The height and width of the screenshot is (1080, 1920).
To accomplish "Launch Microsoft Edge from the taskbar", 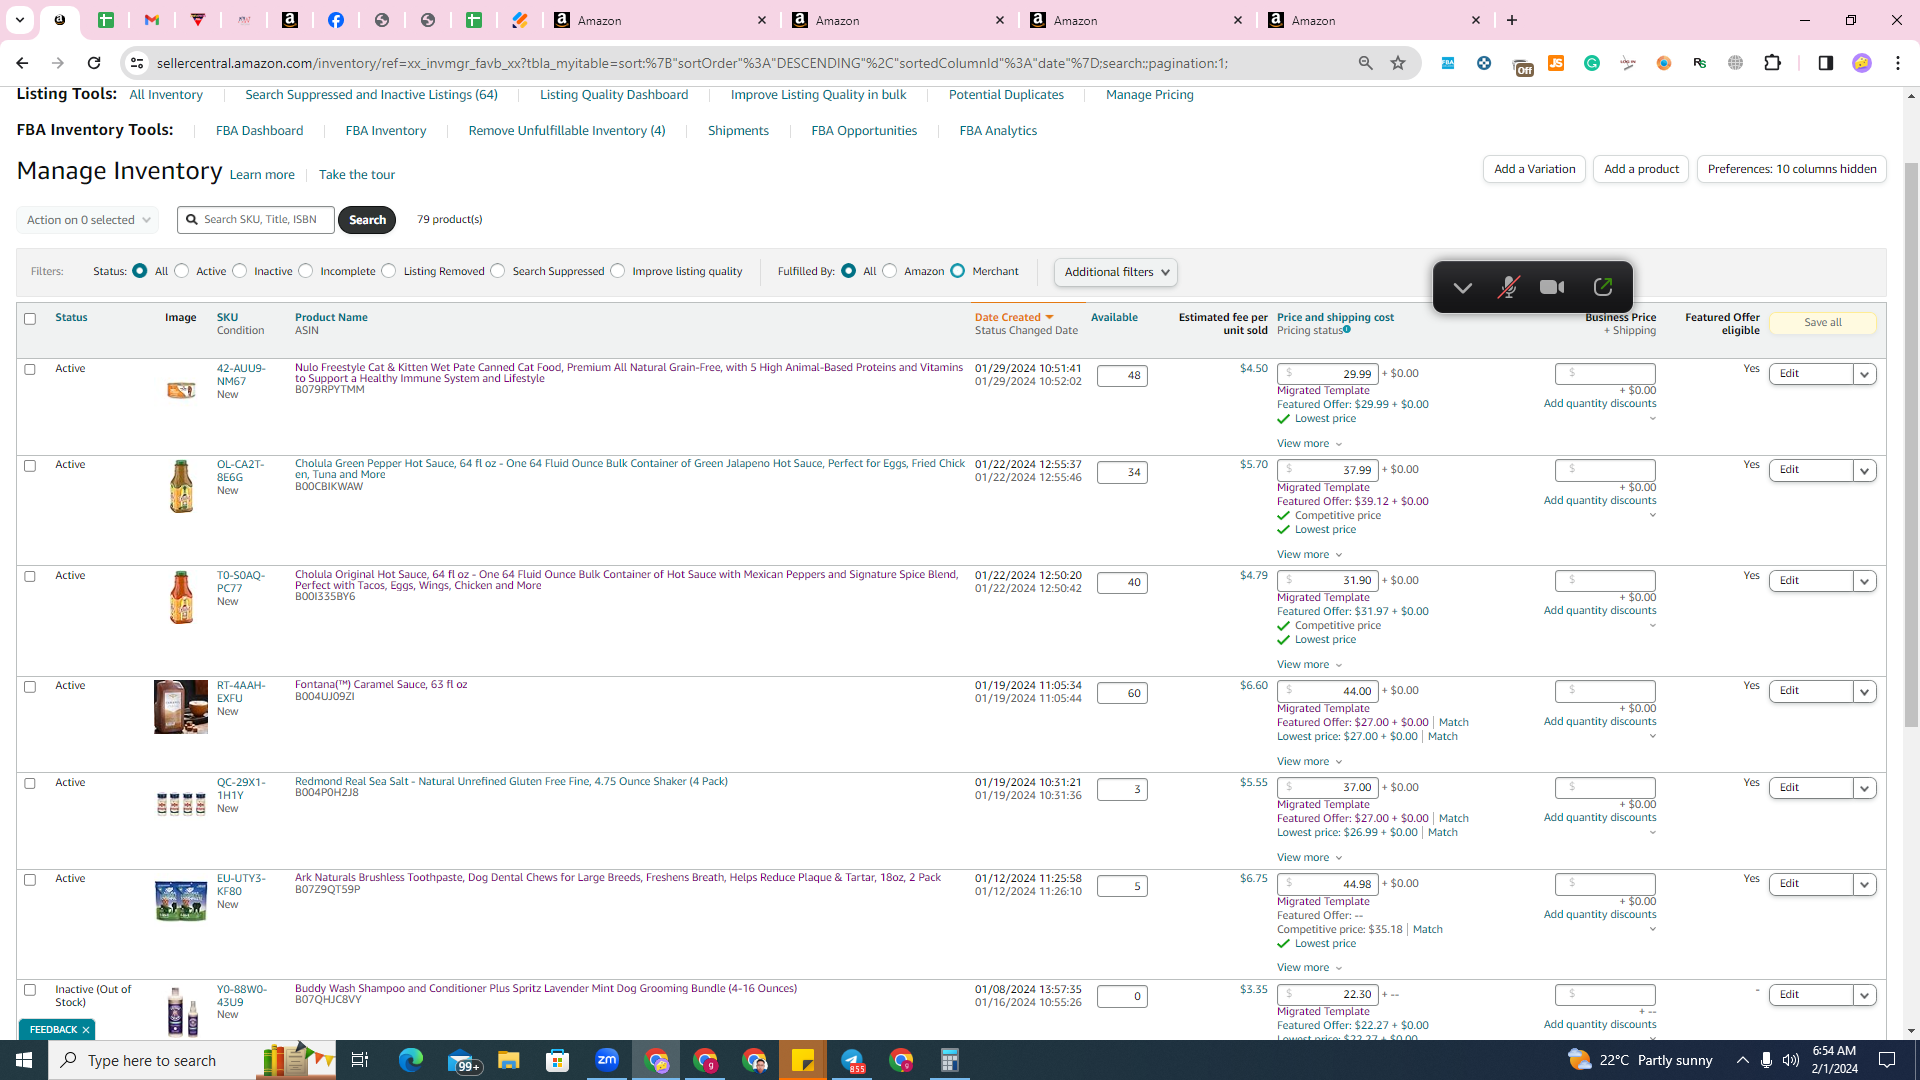I will pos(411,1060).
